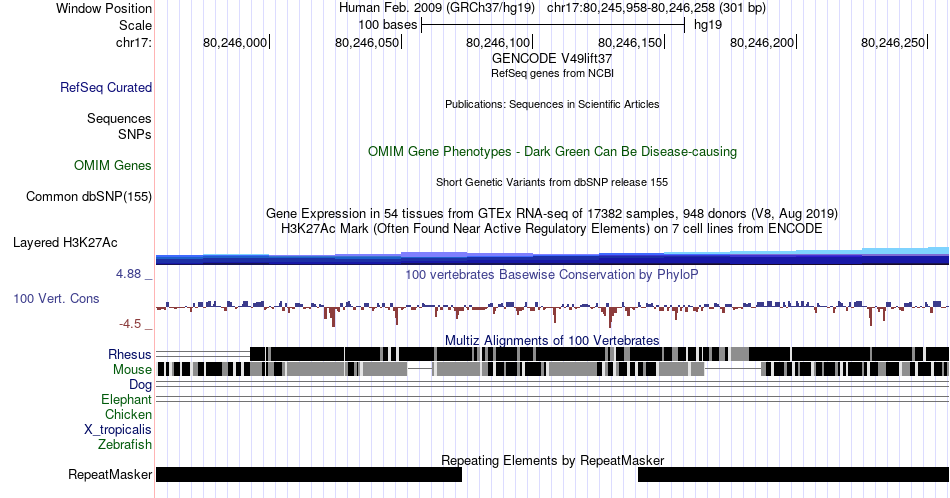Click the PhyloP 4.88 upper scale value

point(128,274)
